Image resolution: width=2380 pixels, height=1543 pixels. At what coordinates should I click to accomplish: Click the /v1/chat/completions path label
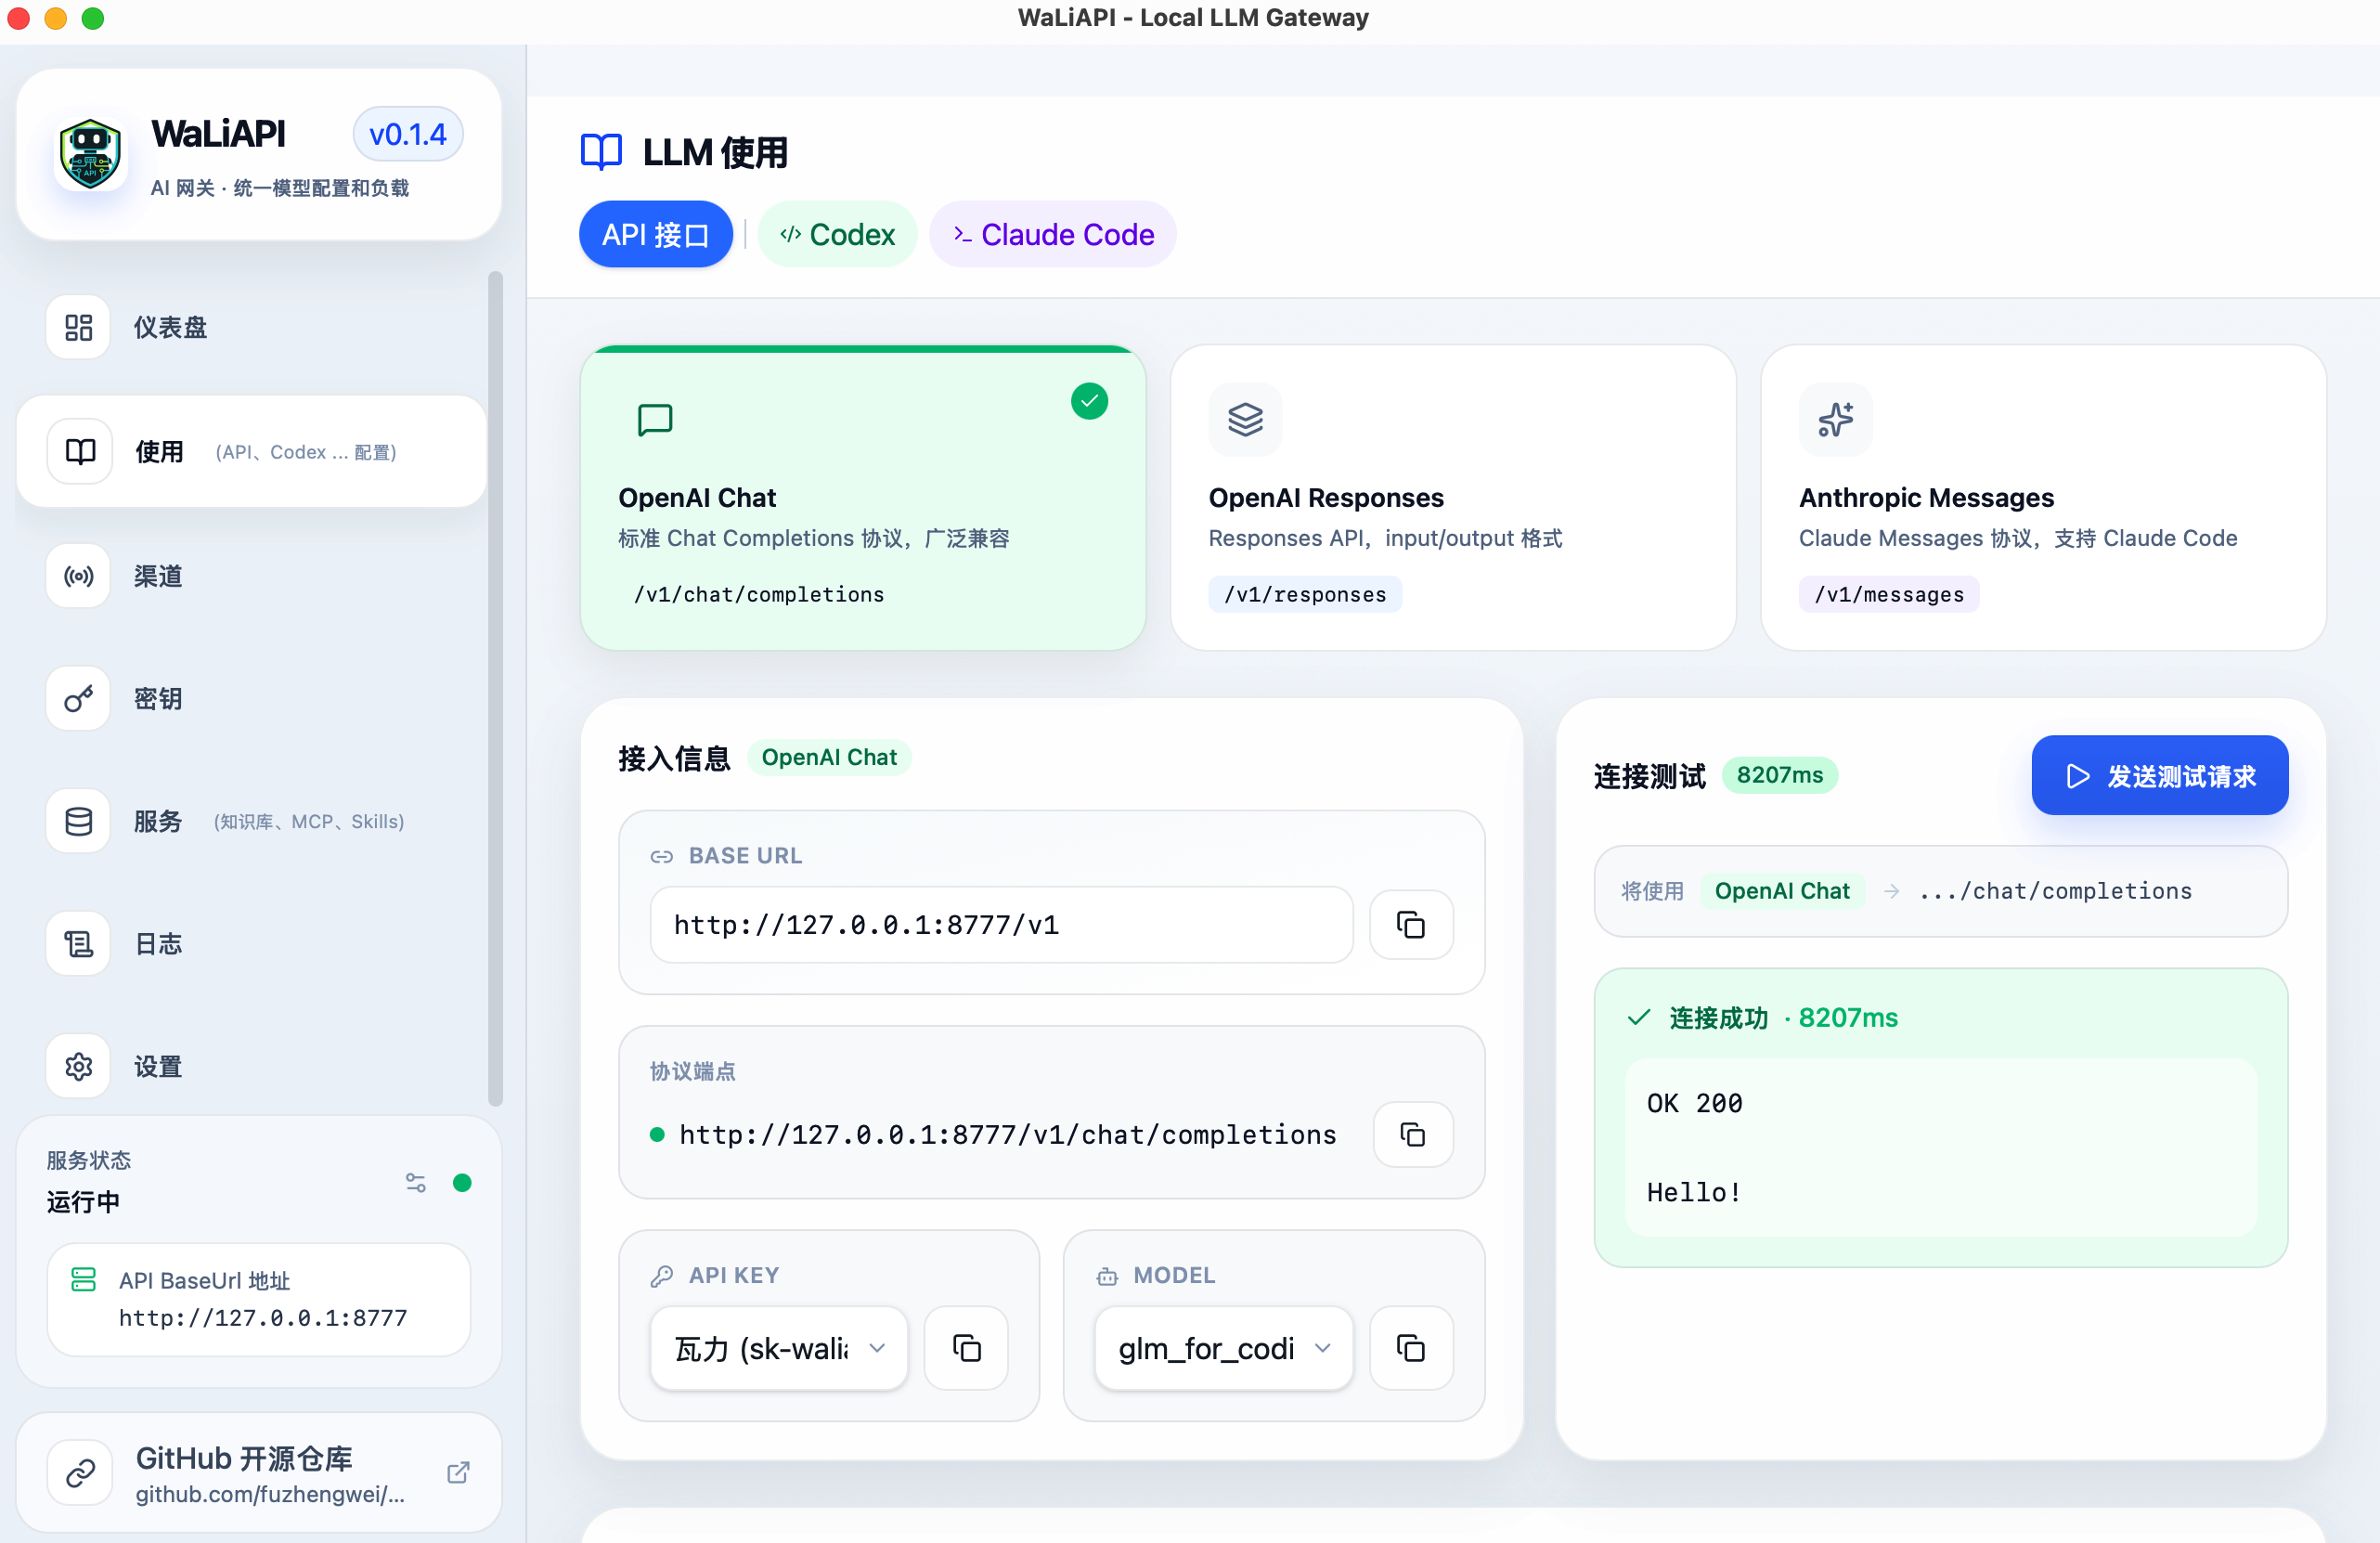pos(758,595)
